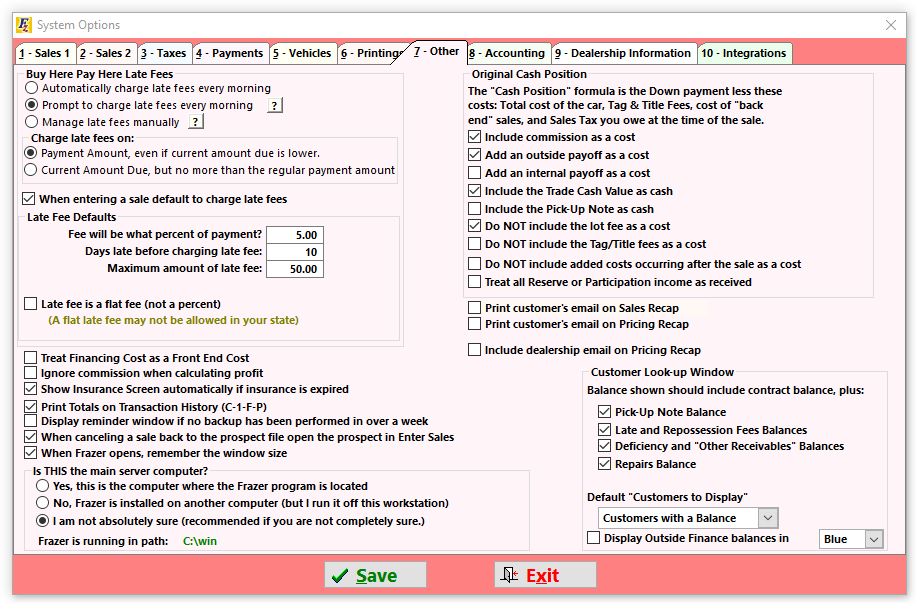Image resolution: width=916 pixels, height=603 pixels.
Task: Toggle Include commission as a cost
Action: [x=475, y=137]
